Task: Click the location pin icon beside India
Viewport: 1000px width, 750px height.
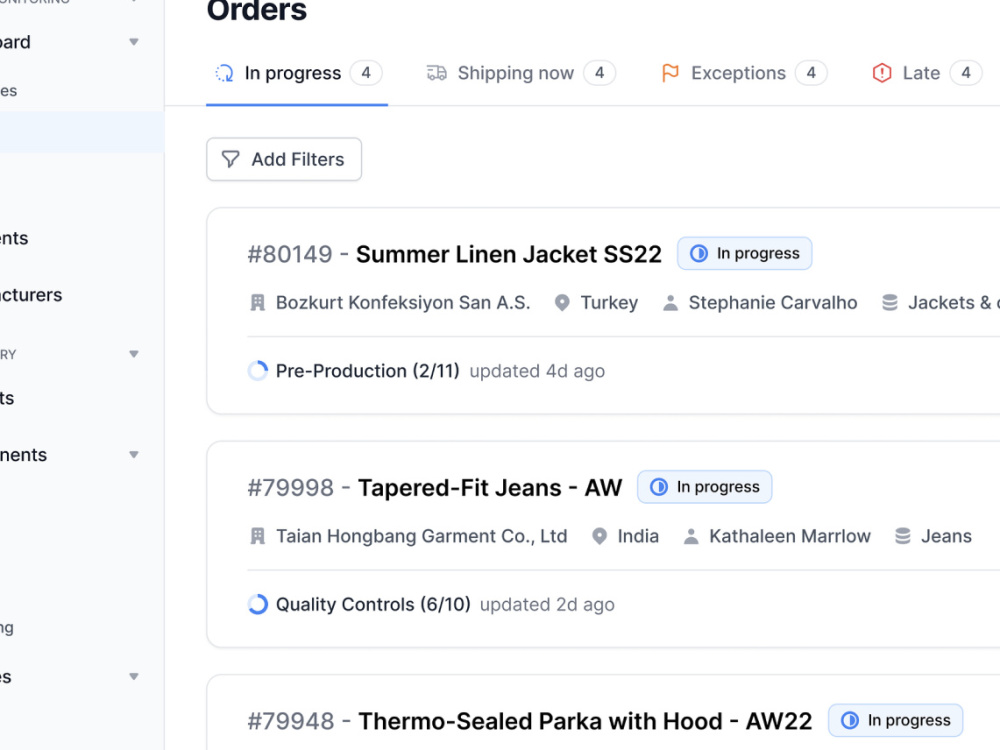Action: point(599,536)
